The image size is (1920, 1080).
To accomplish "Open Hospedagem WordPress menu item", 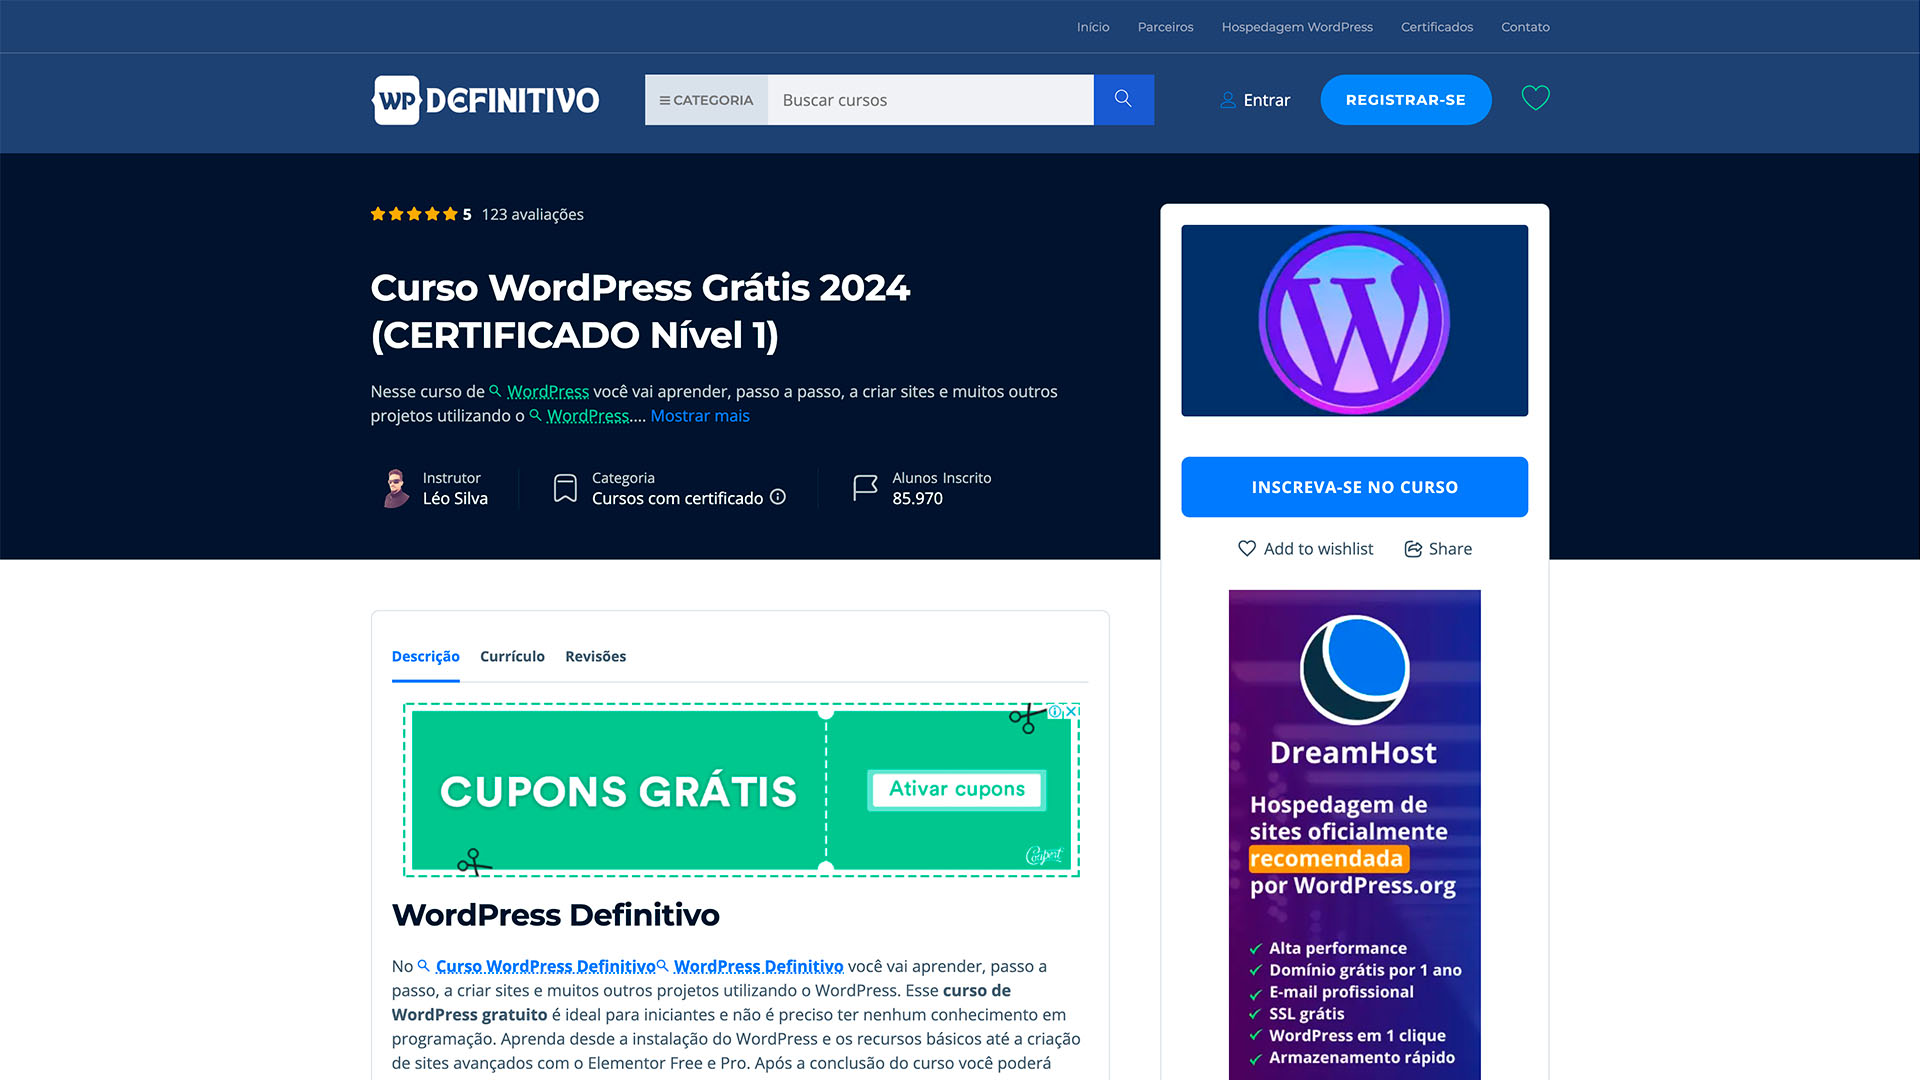I will (1297, 27).
